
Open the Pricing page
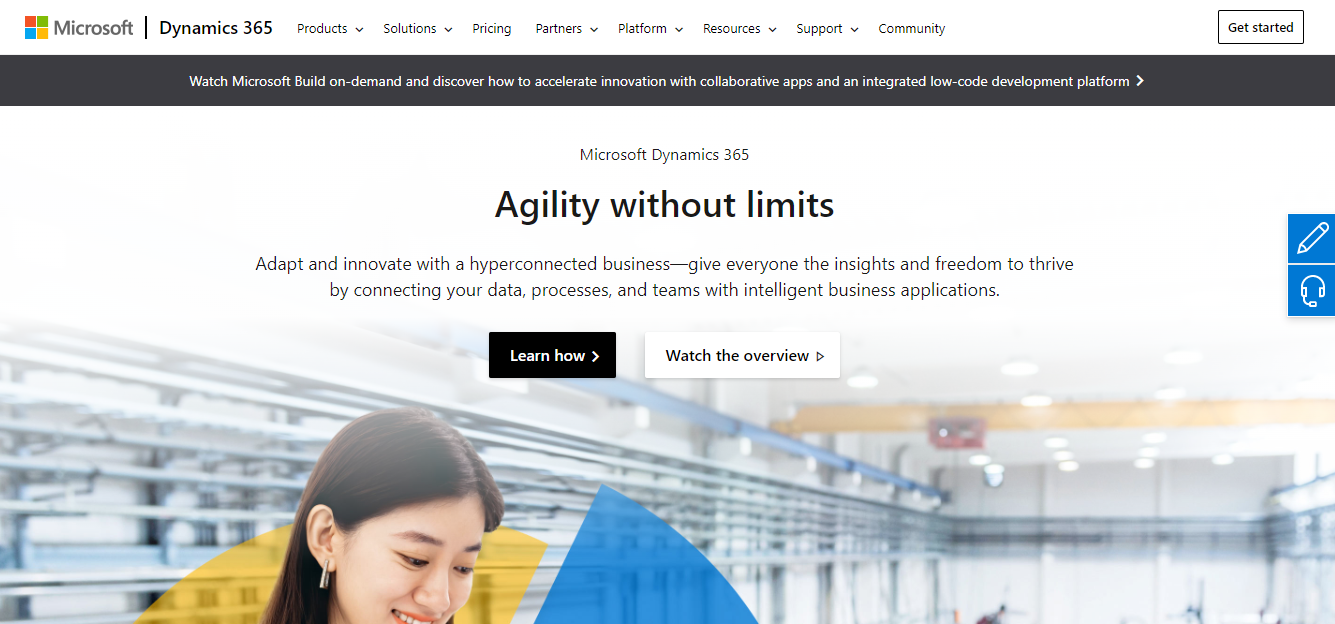click(x=492, y=29)
